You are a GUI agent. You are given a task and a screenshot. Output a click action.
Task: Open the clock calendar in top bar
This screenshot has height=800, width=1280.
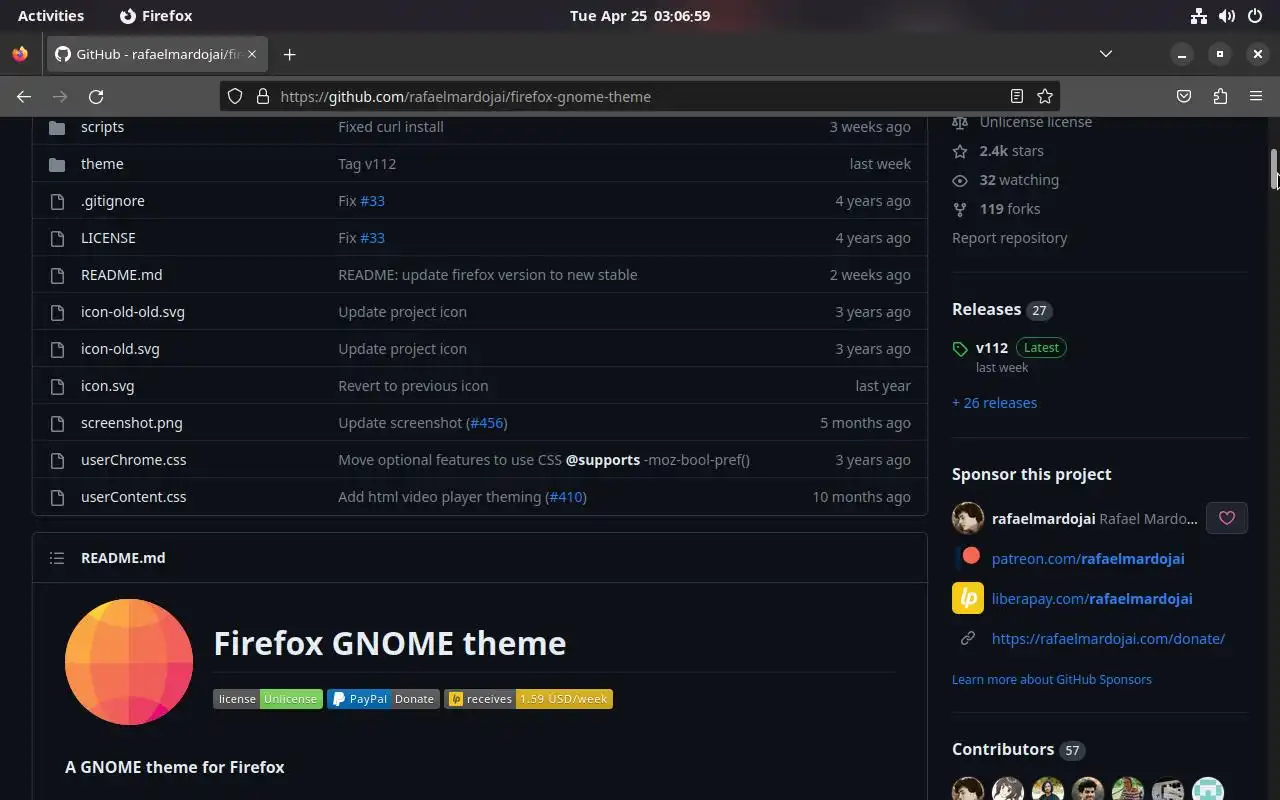(x=640, y=16)
